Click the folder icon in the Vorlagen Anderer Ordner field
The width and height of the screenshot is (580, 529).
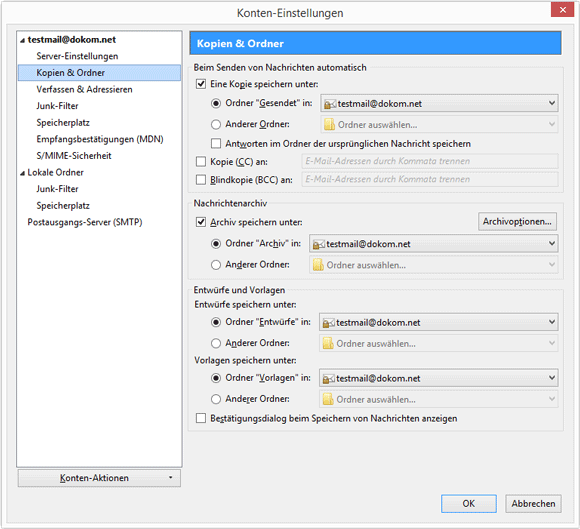328,399
